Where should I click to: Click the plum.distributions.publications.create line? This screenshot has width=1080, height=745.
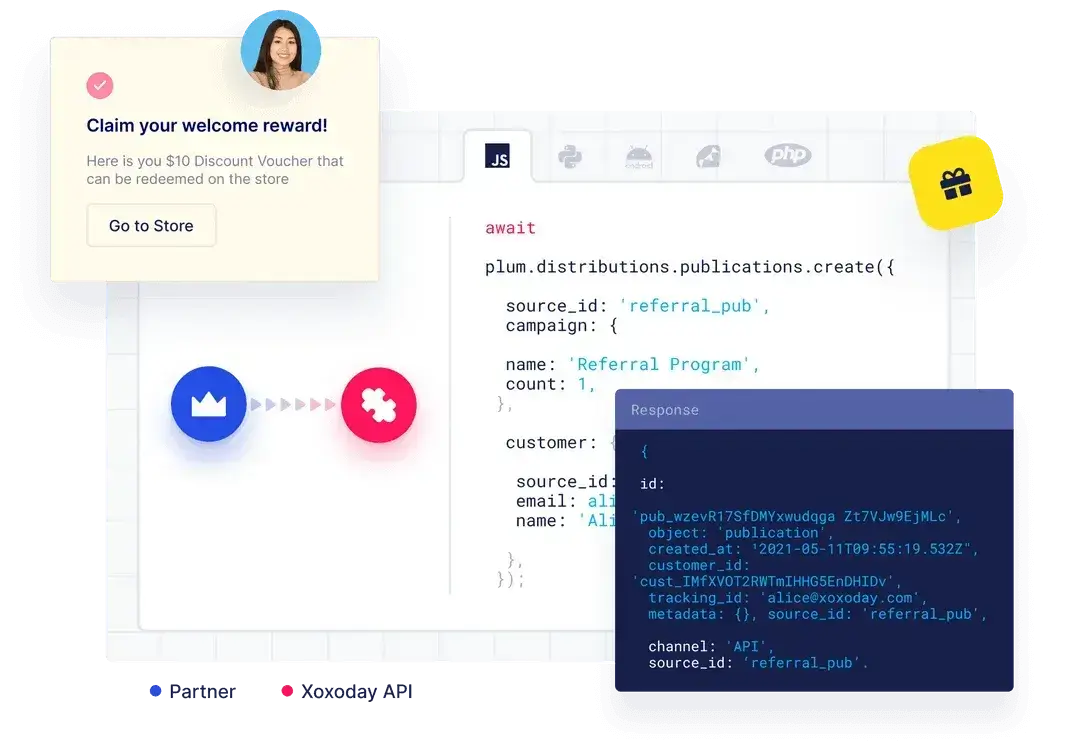pyautogui.click(x=689, y=267)
